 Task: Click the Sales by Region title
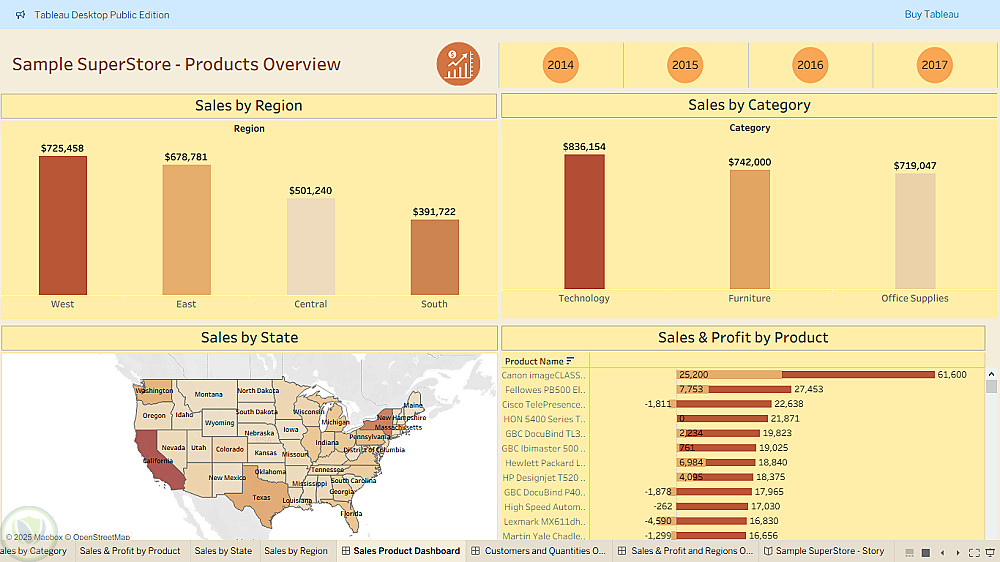tap(249, 106)
